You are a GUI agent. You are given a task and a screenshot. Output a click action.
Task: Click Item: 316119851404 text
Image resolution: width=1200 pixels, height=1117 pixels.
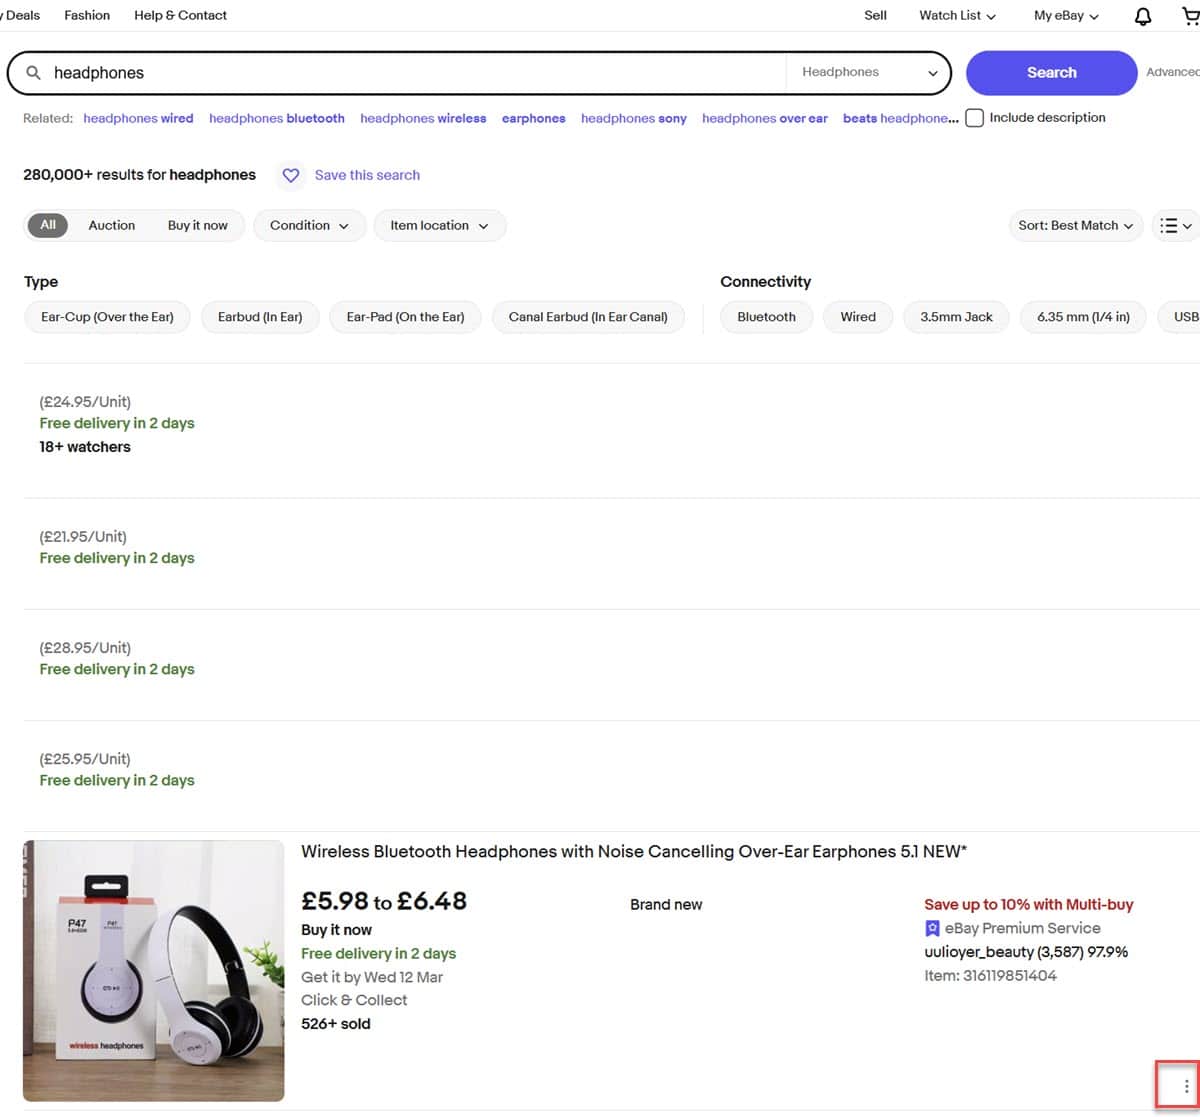(x=990, y=976)
